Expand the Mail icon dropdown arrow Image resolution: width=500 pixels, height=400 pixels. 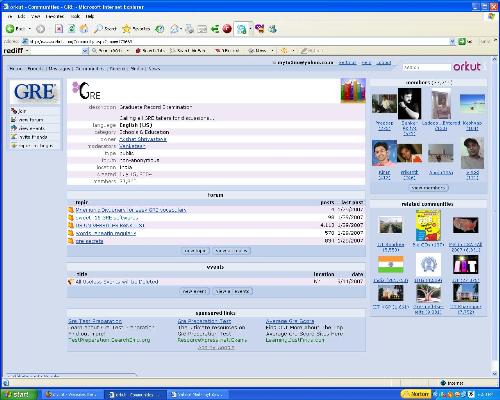click(x=180, y=29)
